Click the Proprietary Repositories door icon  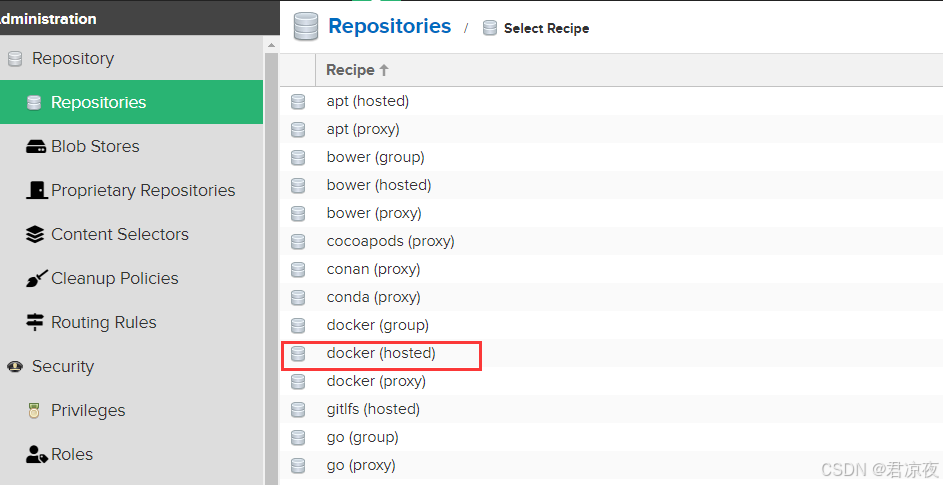36,190
